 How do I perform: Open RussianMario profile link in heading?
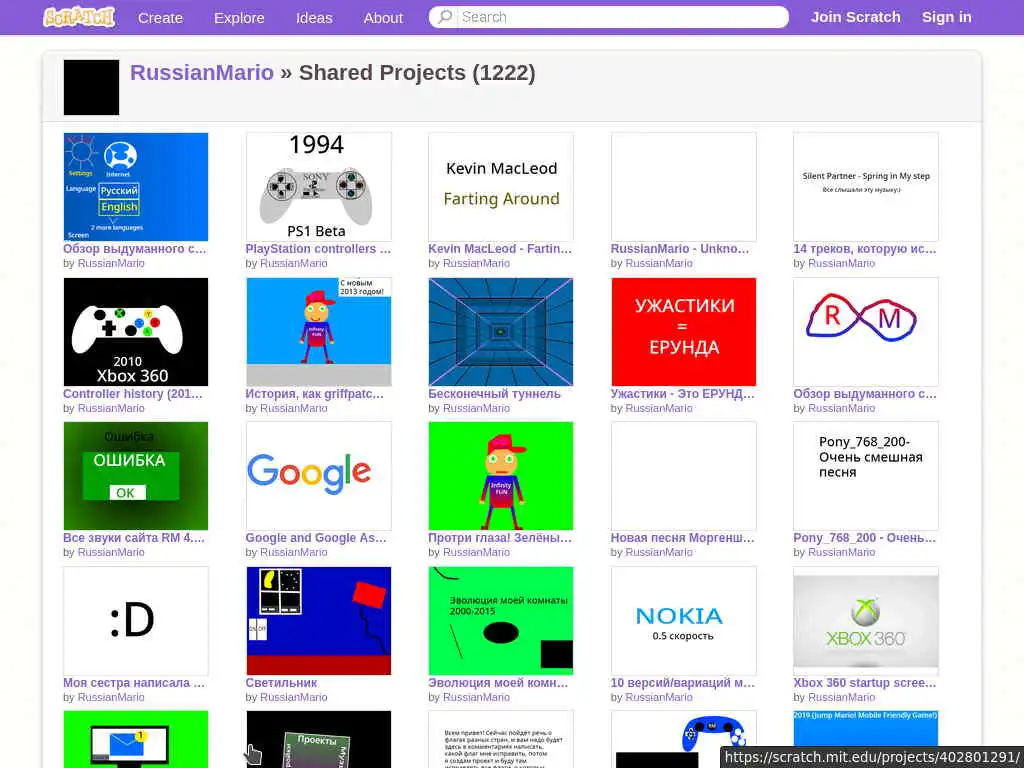202,72
